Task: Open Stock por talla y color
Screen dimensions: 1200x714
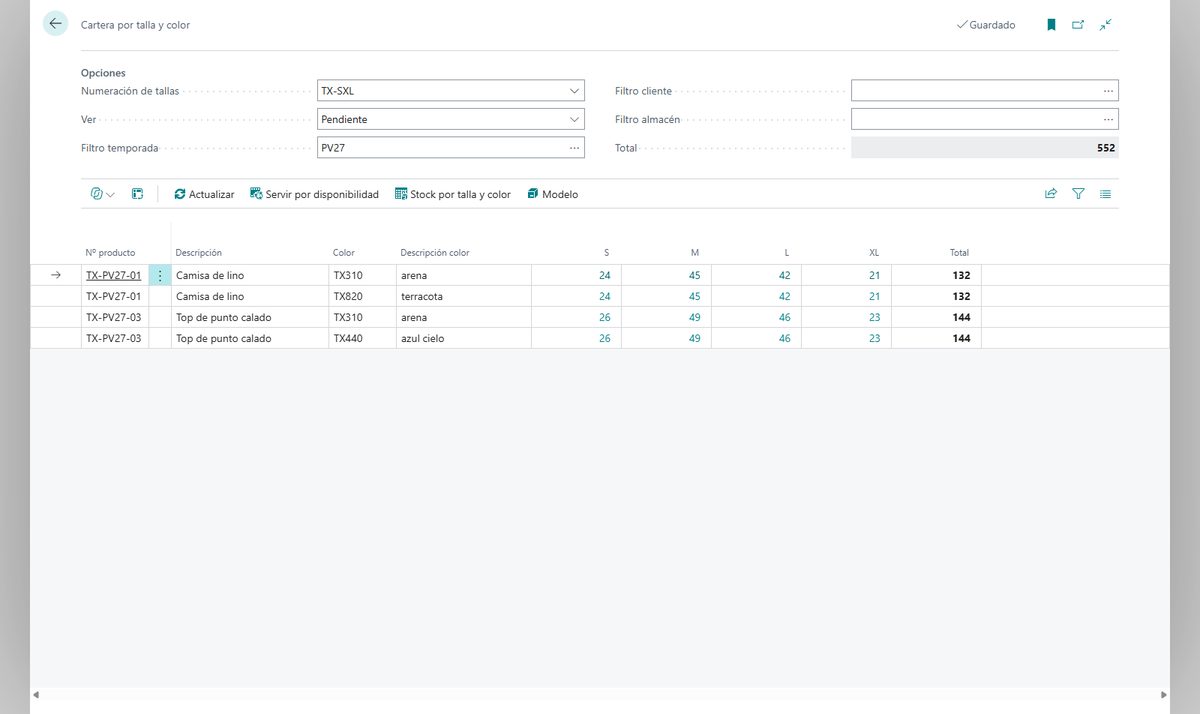Action: [x=453, y=194]
